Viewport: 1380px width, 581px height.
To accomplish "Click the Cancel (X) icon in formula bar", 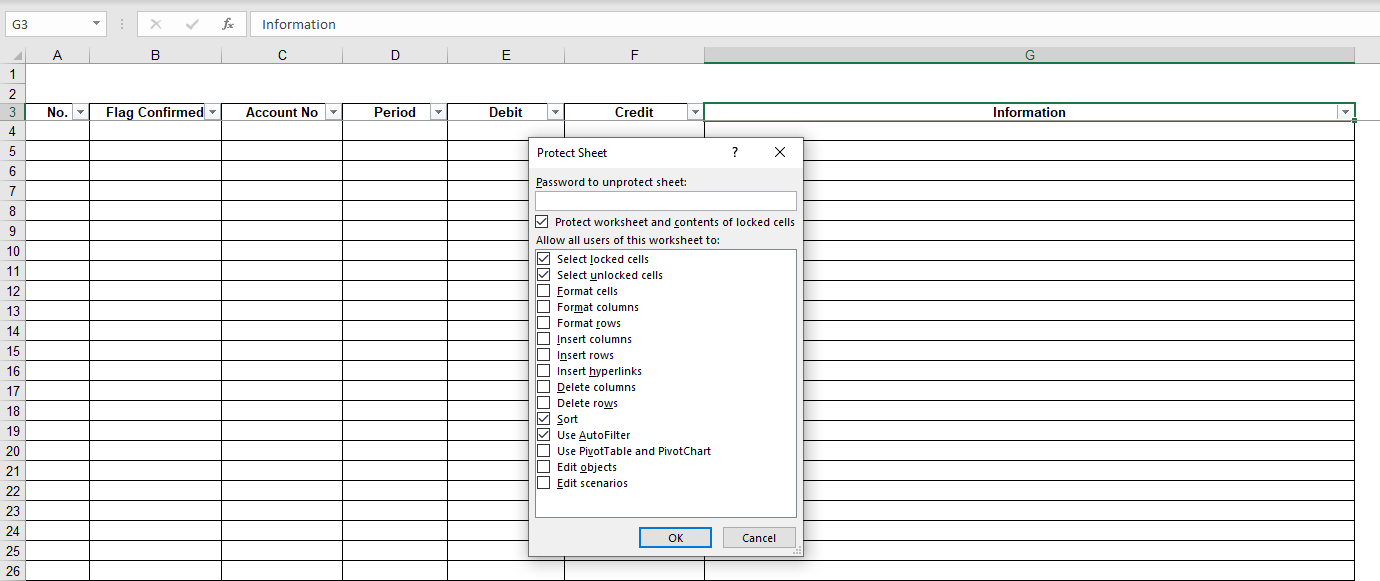I will (x=156, y=24).
